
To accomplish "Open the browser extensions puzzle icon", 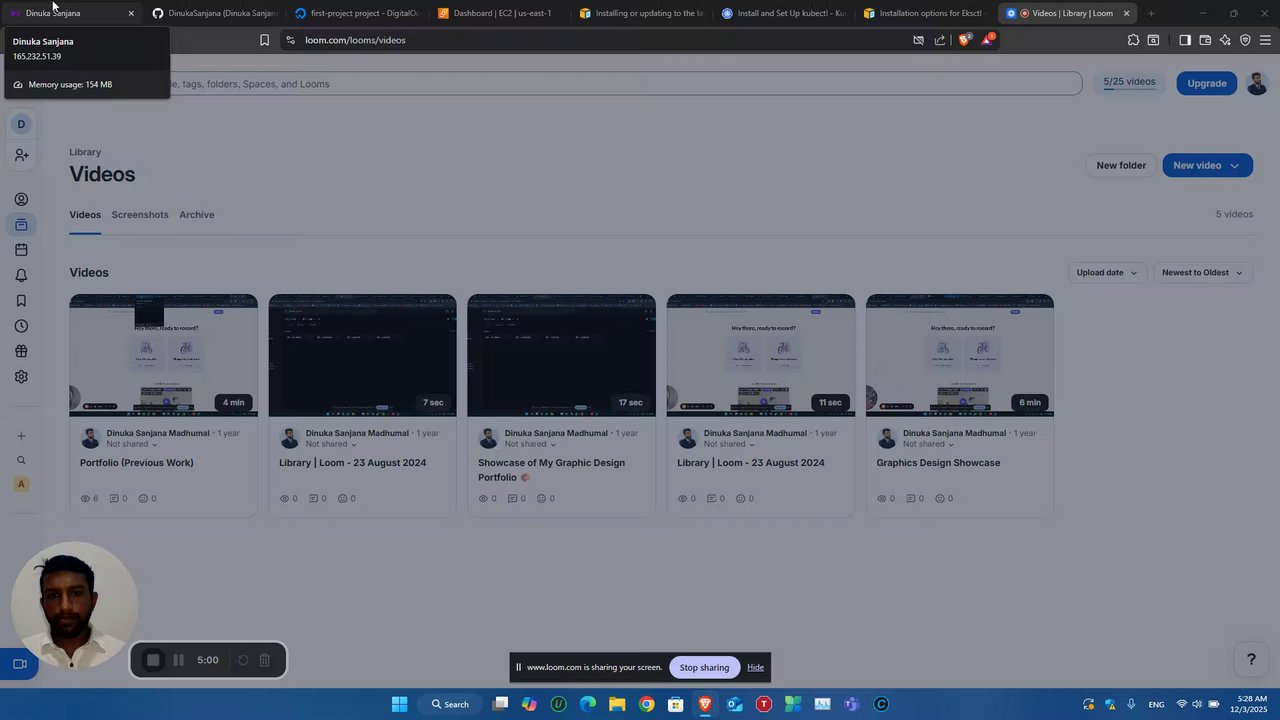I will [1133, 40].
